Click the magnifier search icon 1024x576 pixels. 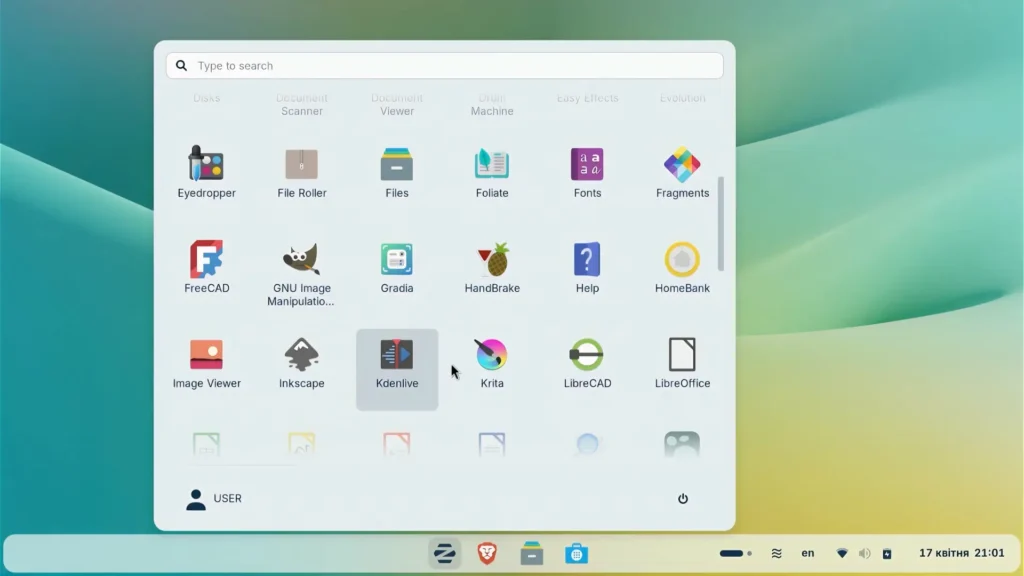tap(182, 65)
